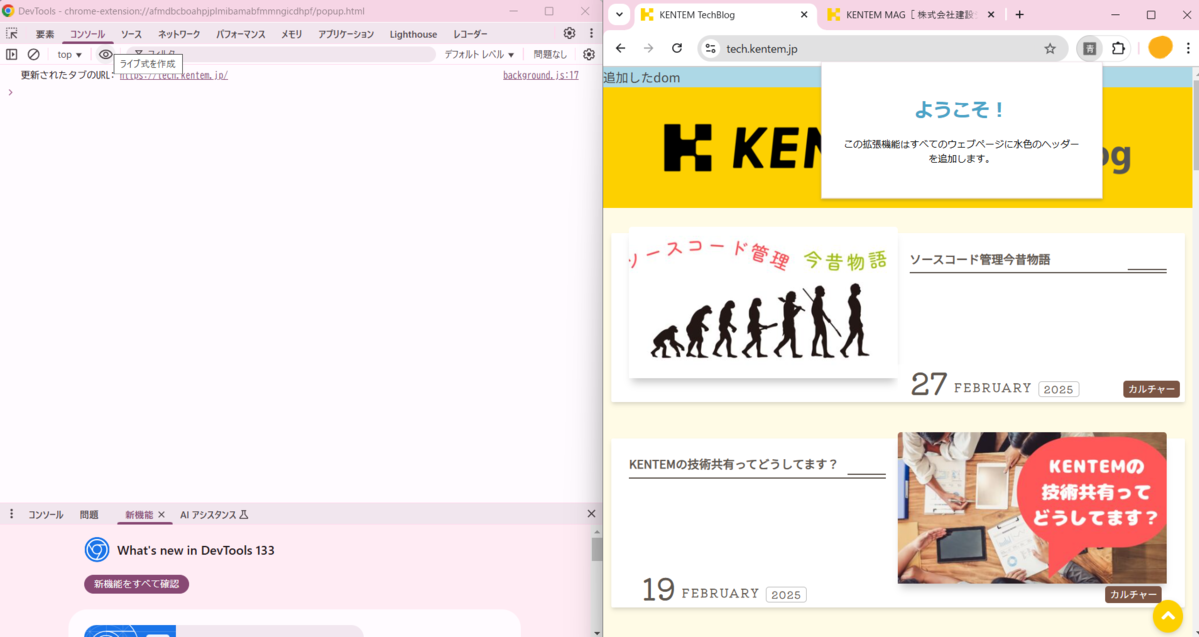Open the evolution illustration article thumbnail
1199x637 pixels.
pos(762,302)
